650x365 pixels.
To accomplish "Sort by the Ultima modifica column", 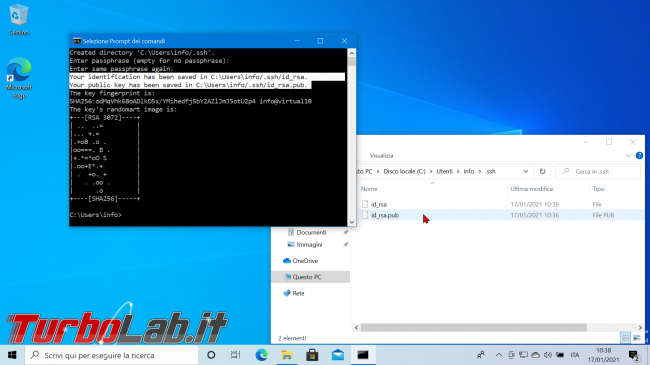I will tap(531, 189).
